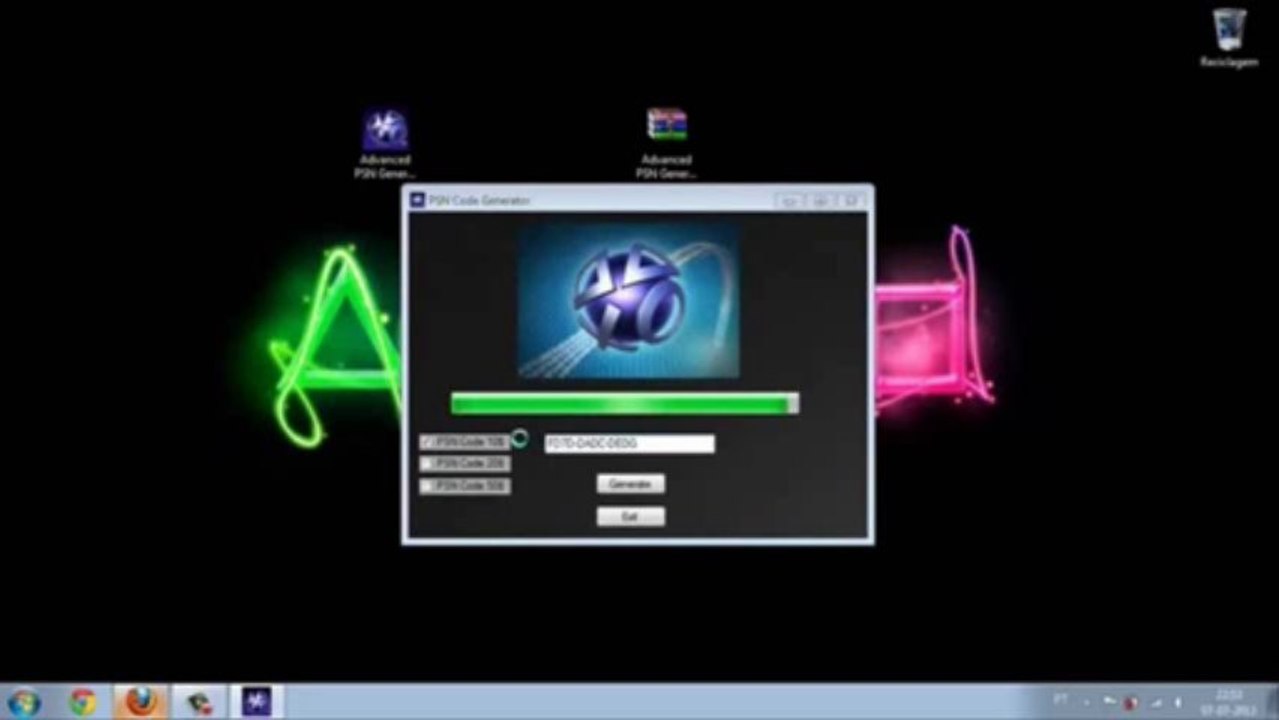Click the taskbar icon right of Firefox
This screenshot has width=1279, height=720.
pyautogui.click(x=199, y=702)
